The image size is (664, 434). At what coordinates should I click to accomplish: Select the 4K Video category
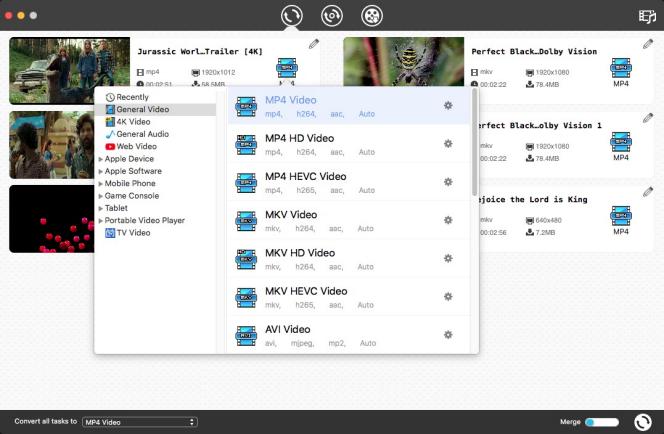[x=133, y=122]
